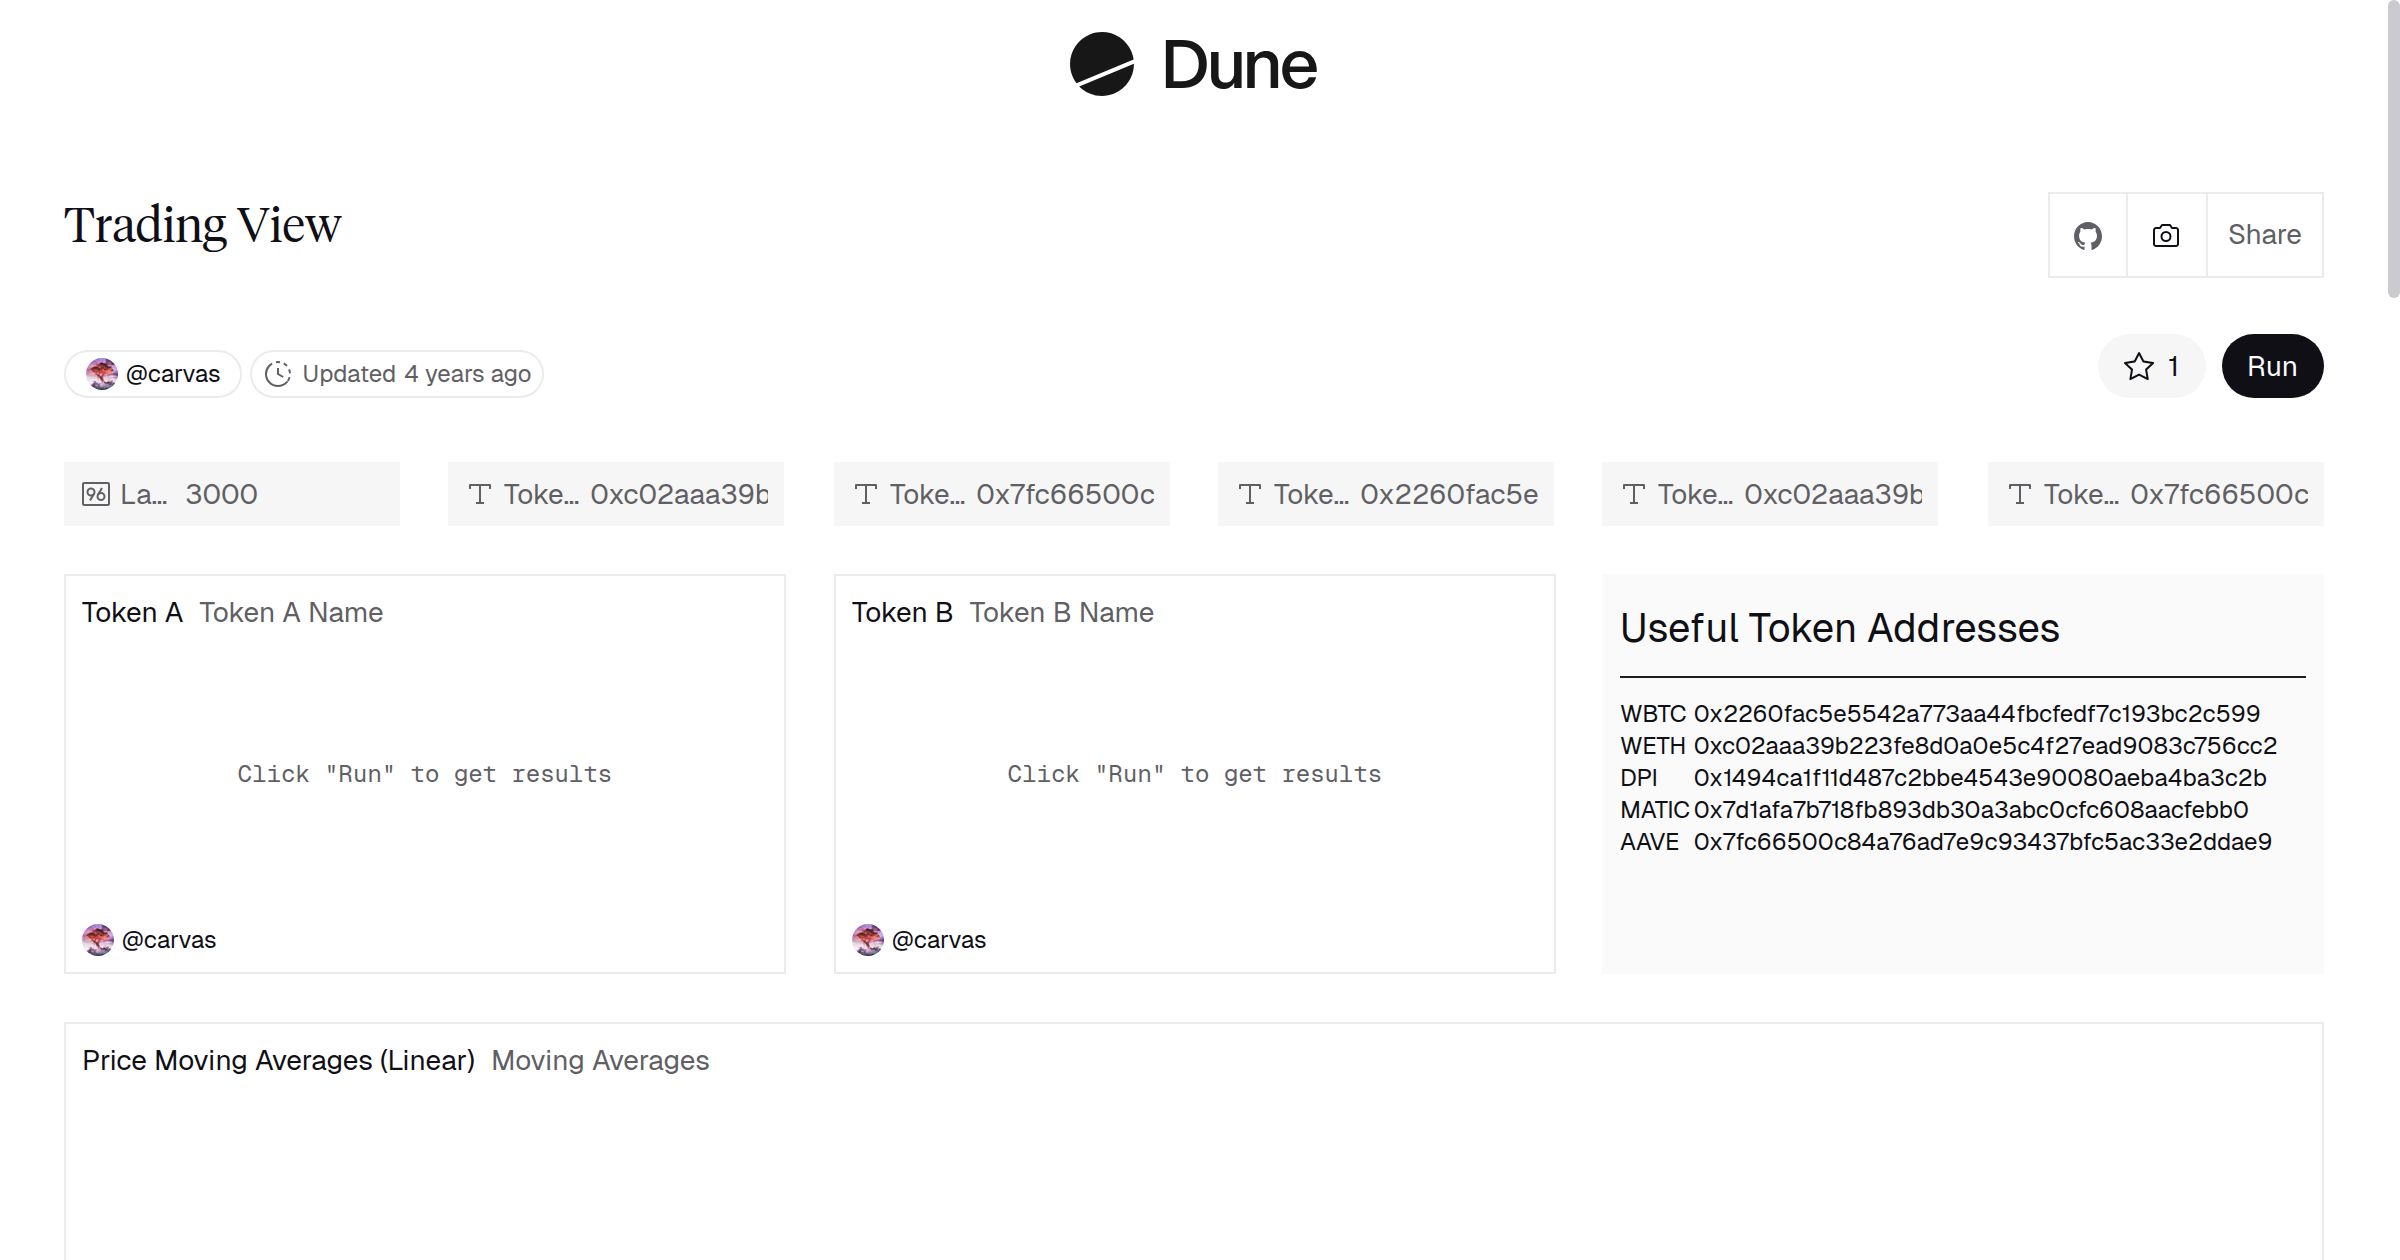Edit the last 0x7fc66500c token field
2400x1260 pixels.
[2218, 494]
